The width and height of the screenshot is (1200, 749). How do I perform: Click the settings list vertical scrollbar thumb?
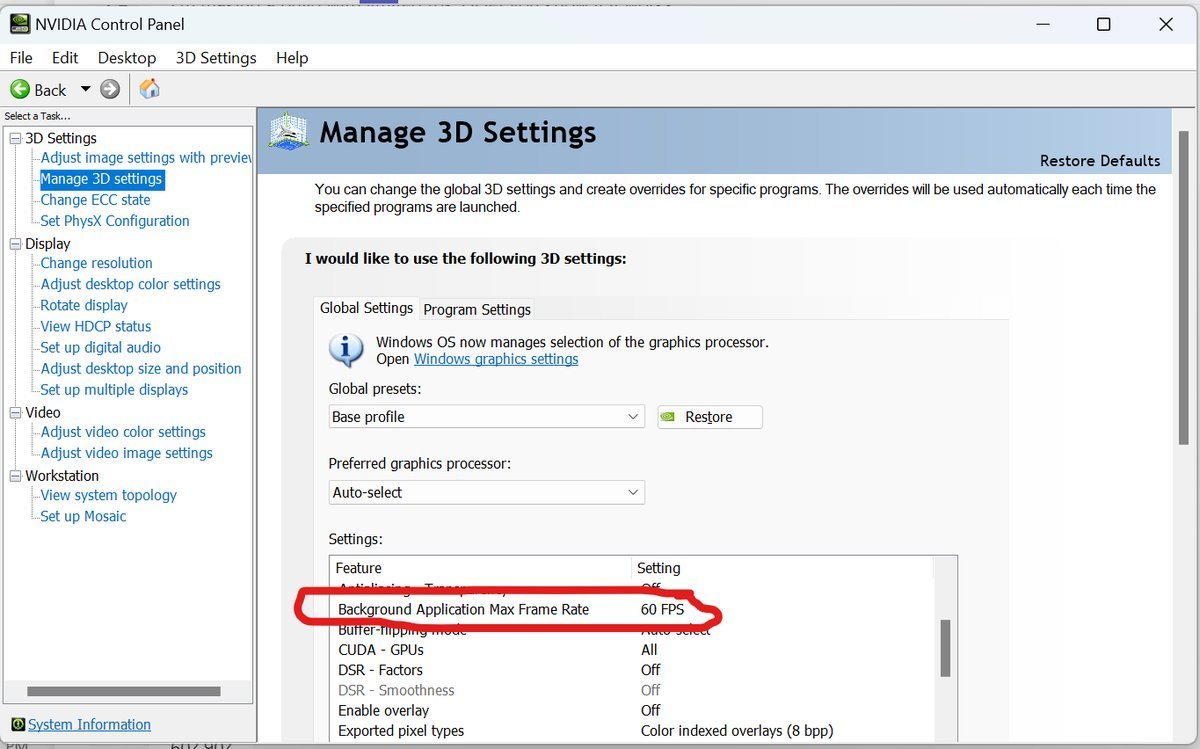pyautogui.click(x=945, y=649)
